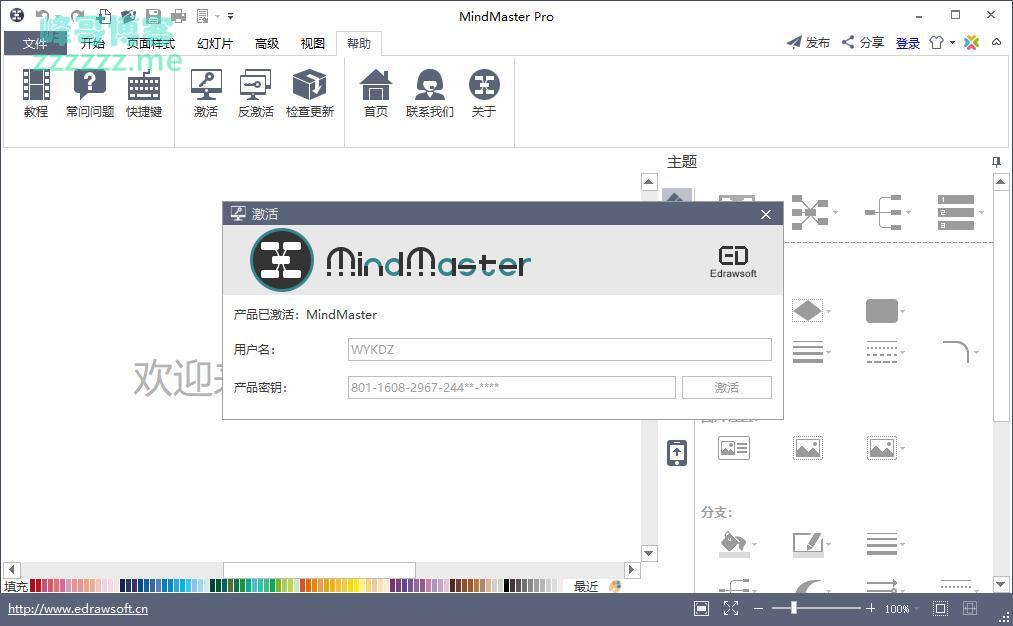Click the 检查更新 check for updates icon

[309, 93]
